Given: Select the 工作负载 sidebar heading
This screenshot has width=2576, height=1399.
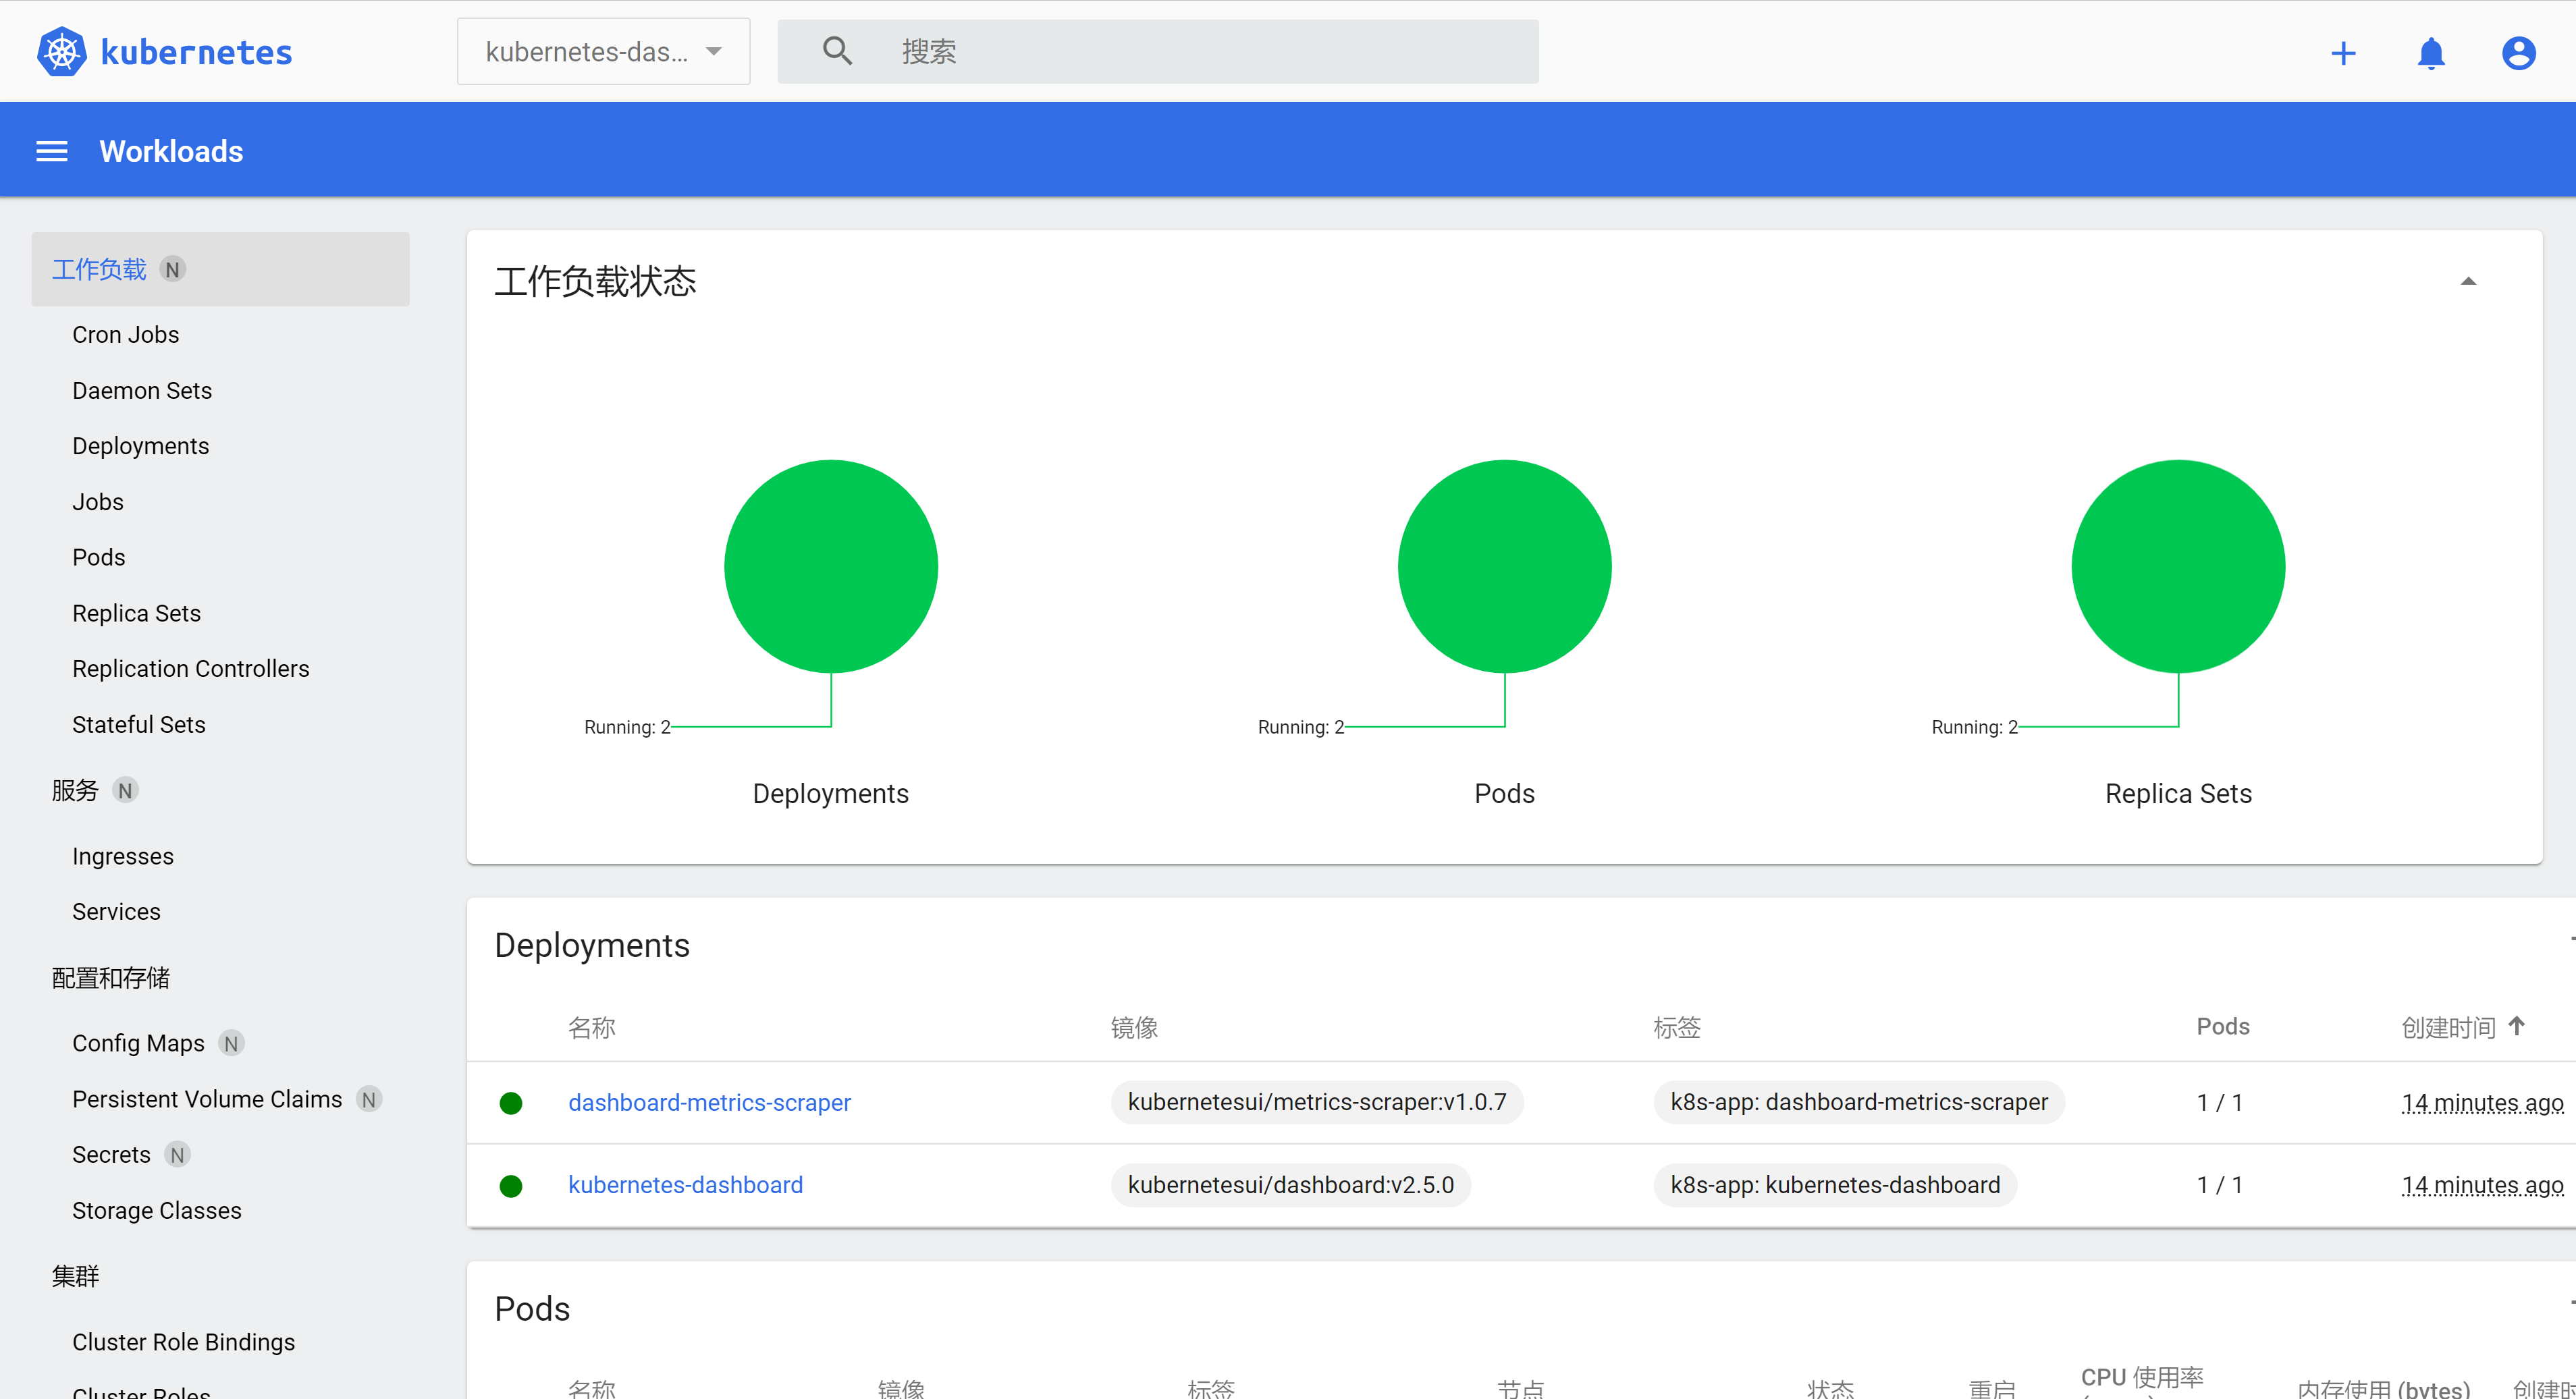Looking at the screenshot, I should tap(99, 269).
